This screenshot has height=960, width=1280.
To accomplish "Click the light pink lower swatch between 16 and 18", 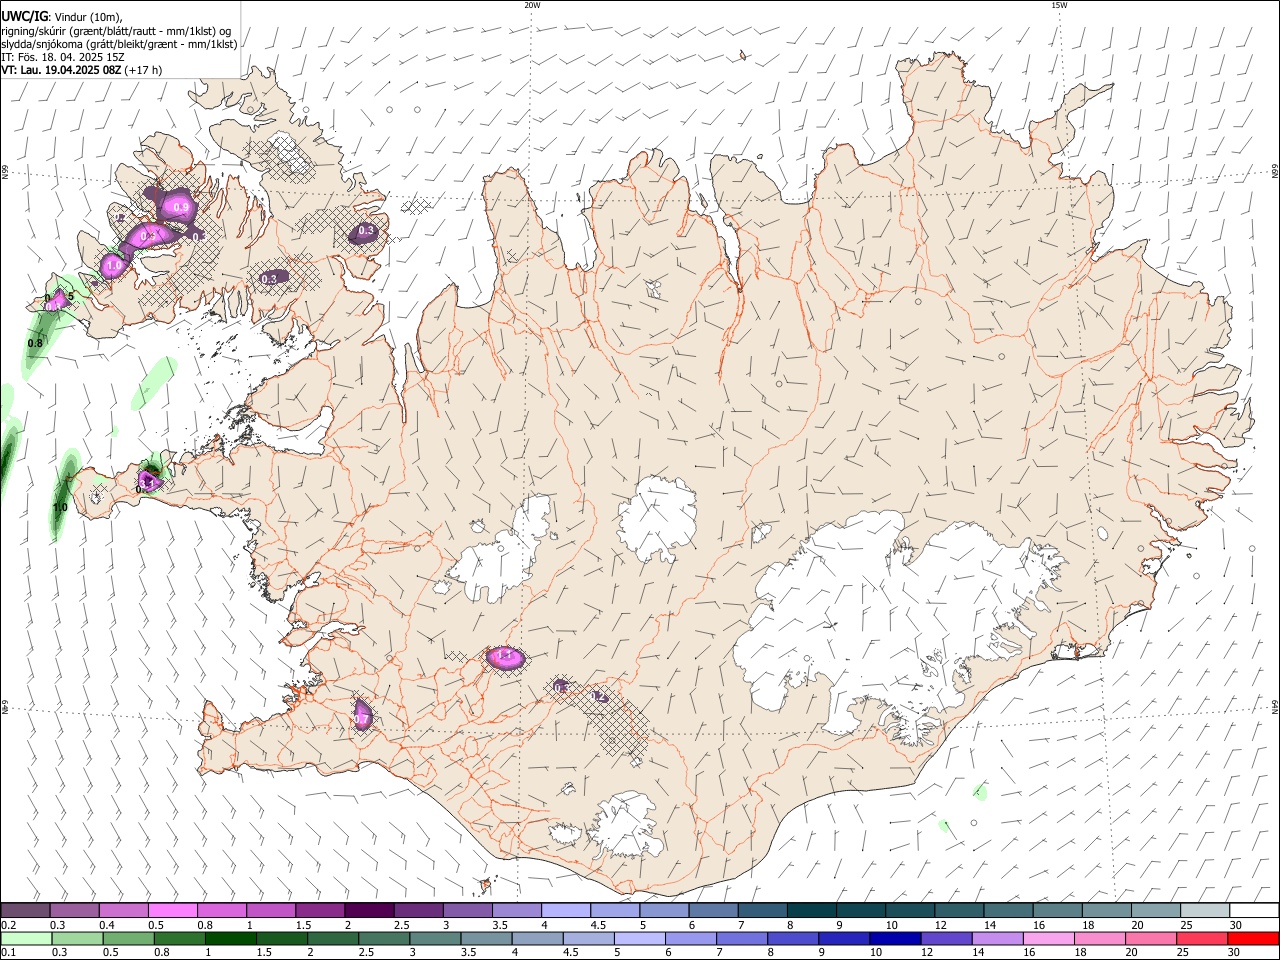I will [1049, 939].
